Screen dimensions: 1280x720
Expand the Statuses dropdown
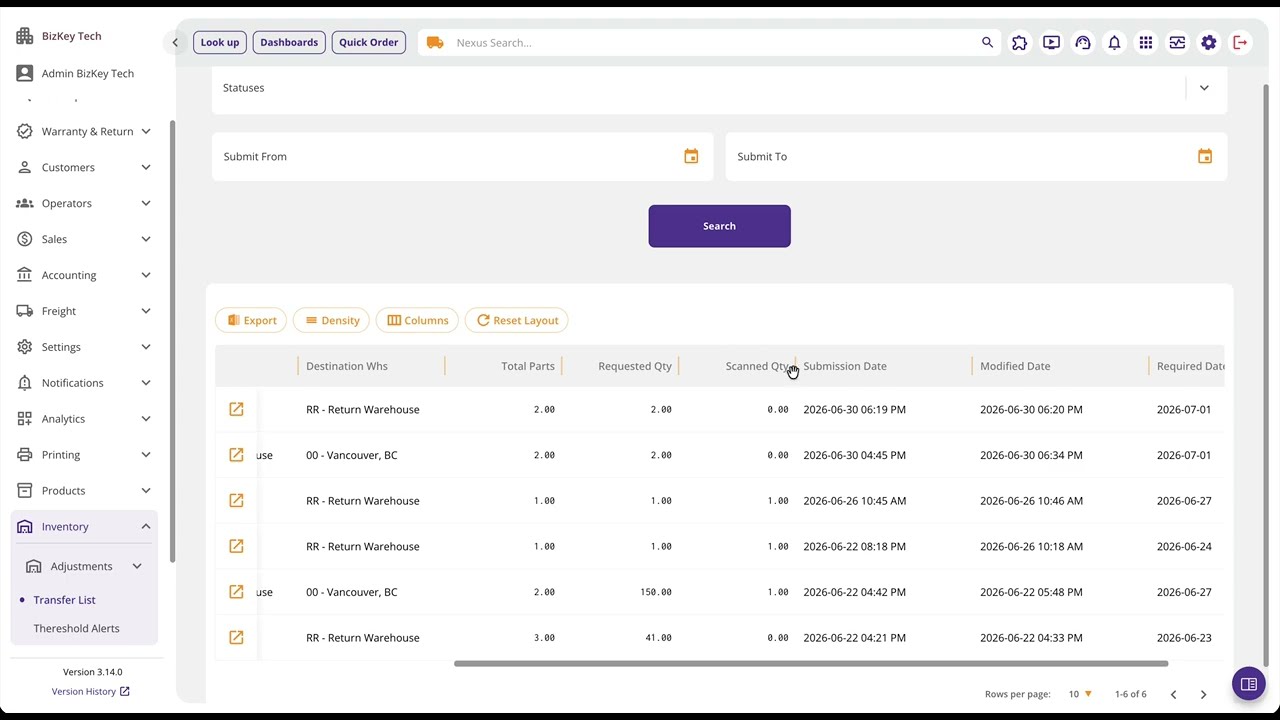[x=1204, y=88]
